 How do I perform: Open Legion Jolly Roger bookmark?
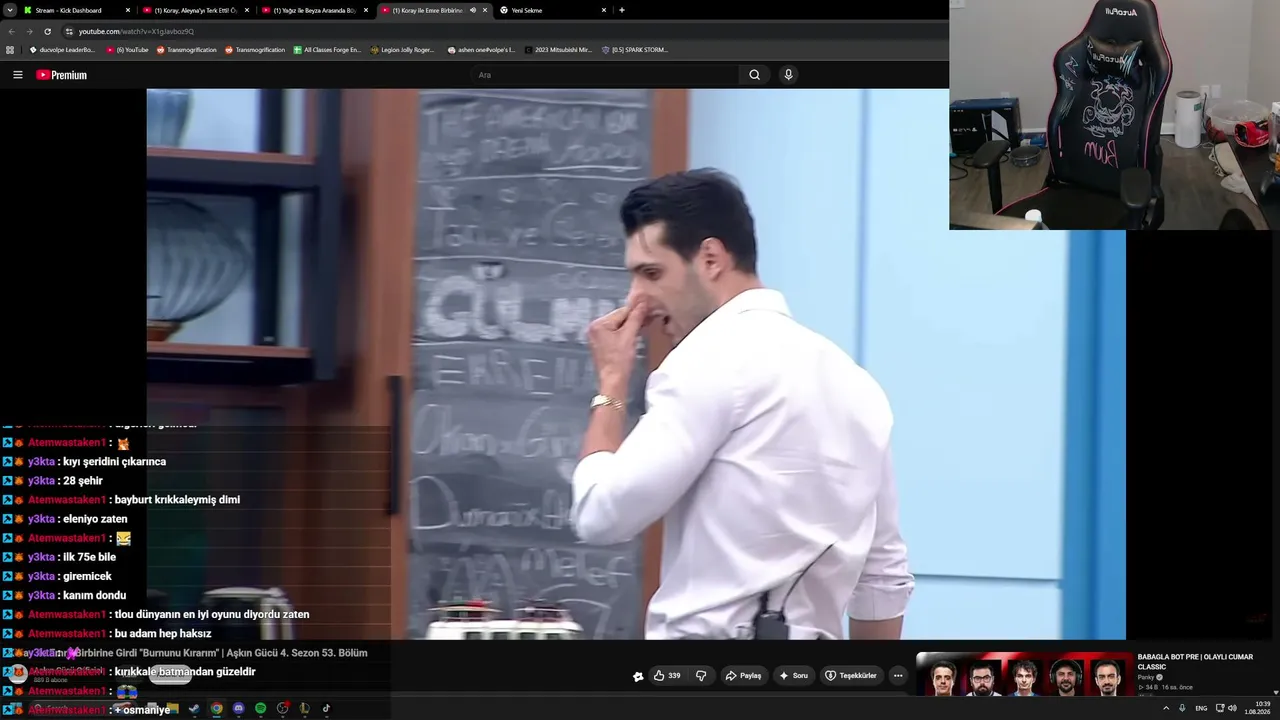[x=402, y=50]
